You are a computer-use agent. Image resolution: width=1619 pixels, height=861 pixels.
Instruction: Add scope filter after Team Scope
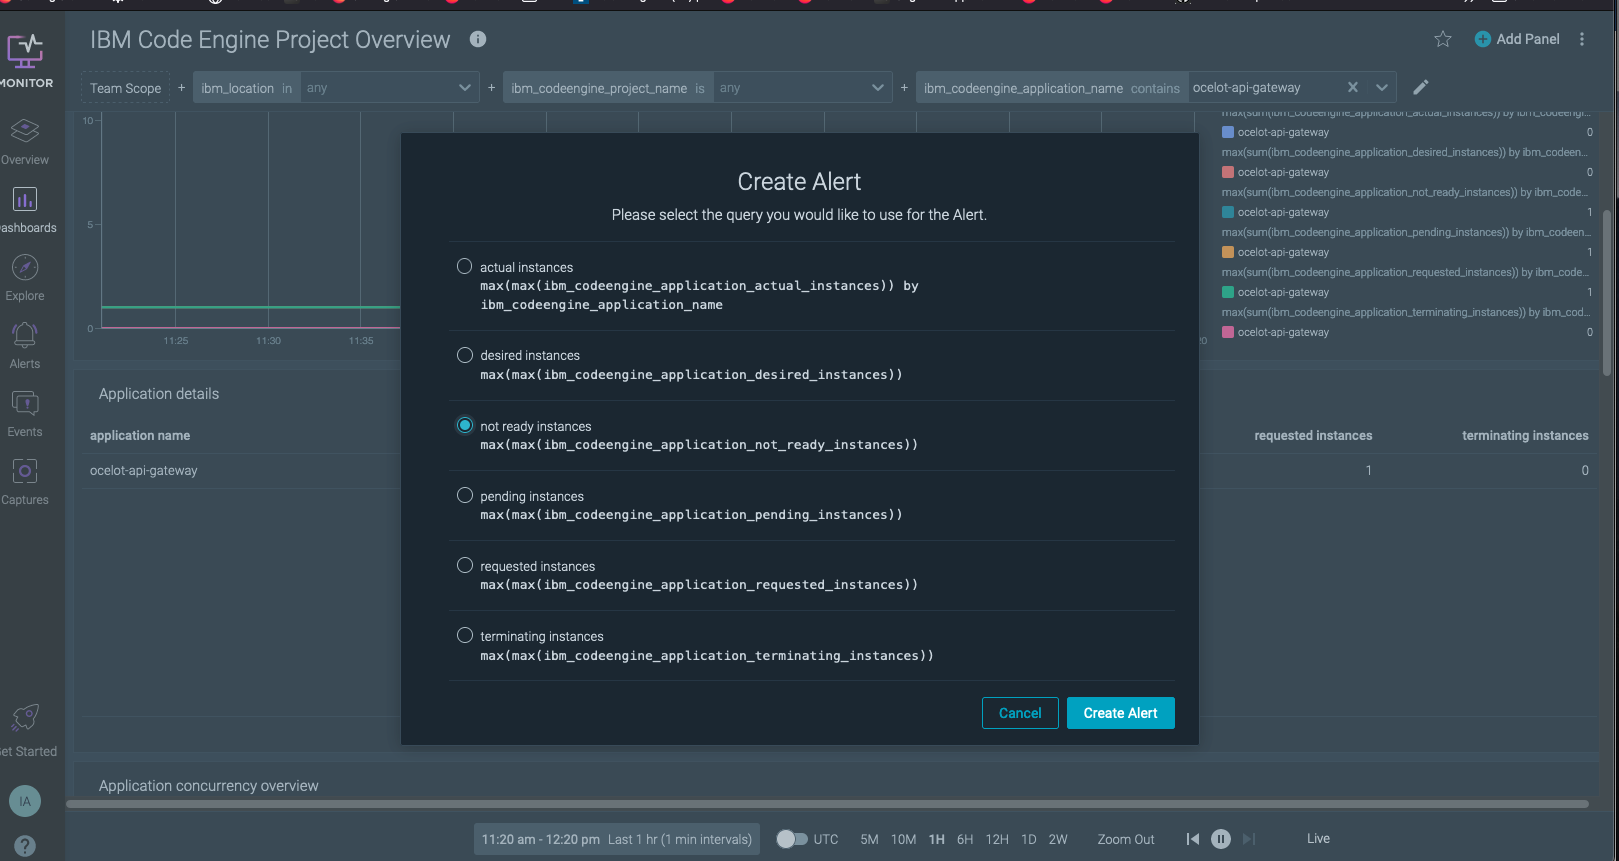coord(181,88)
